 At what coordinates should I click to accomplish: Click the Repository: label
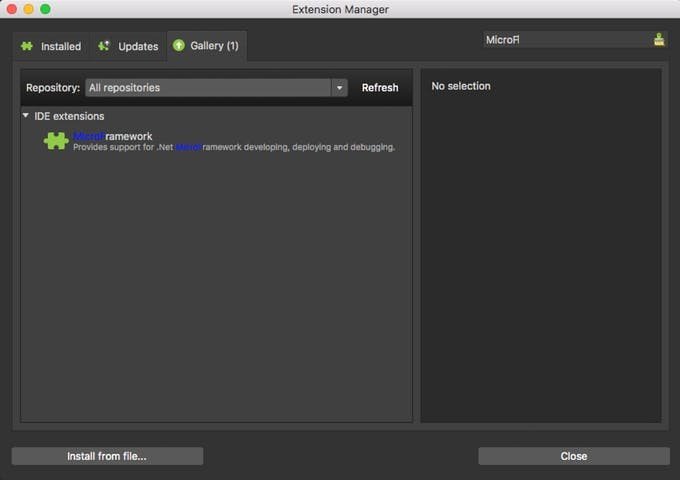tap(53, 88)
